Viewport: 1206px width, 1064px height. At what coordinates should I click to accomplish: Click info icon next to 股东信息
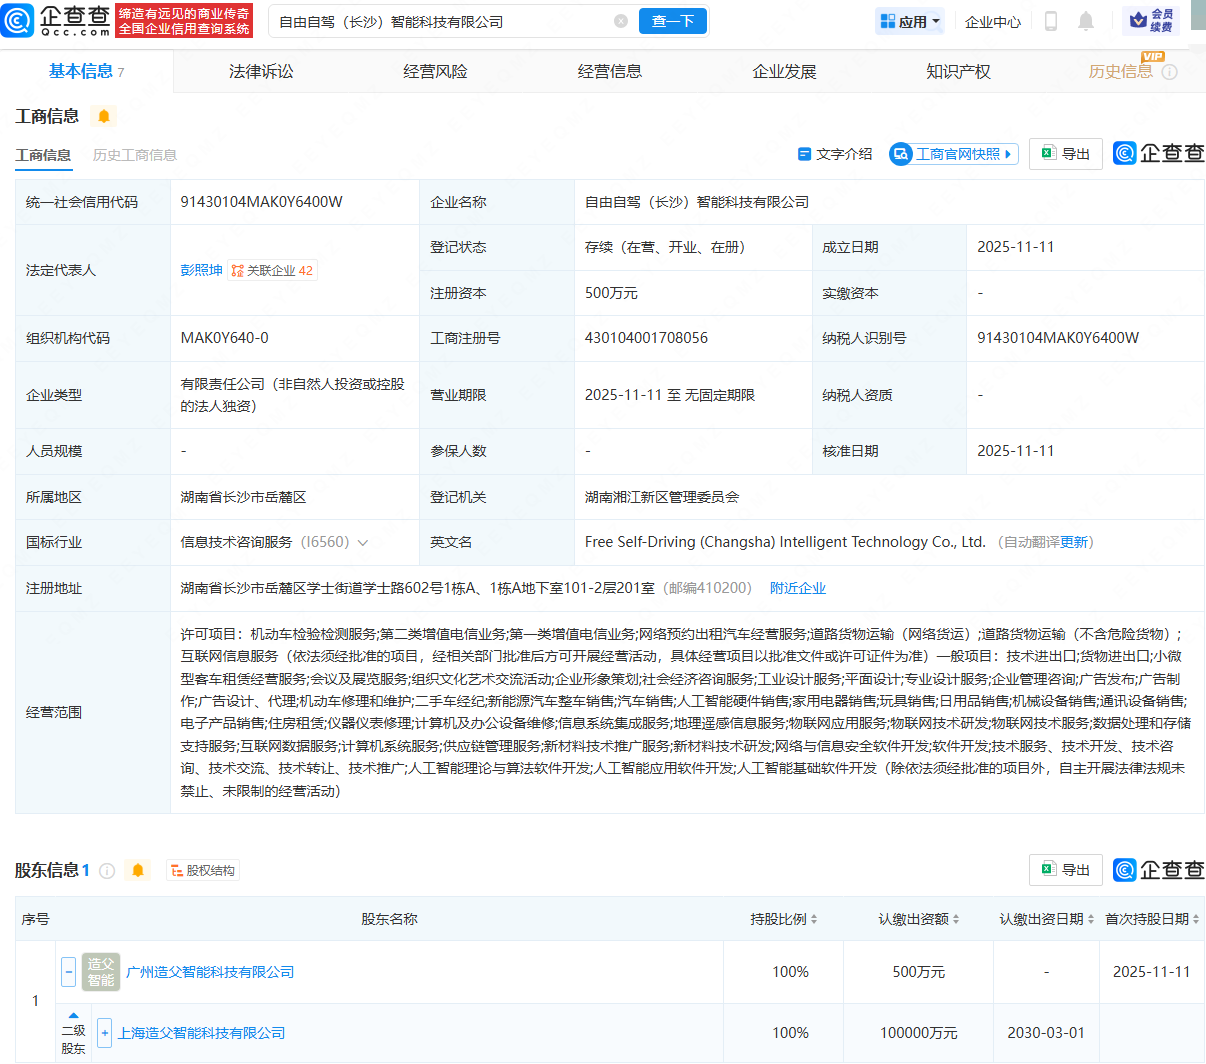(107, 871)
